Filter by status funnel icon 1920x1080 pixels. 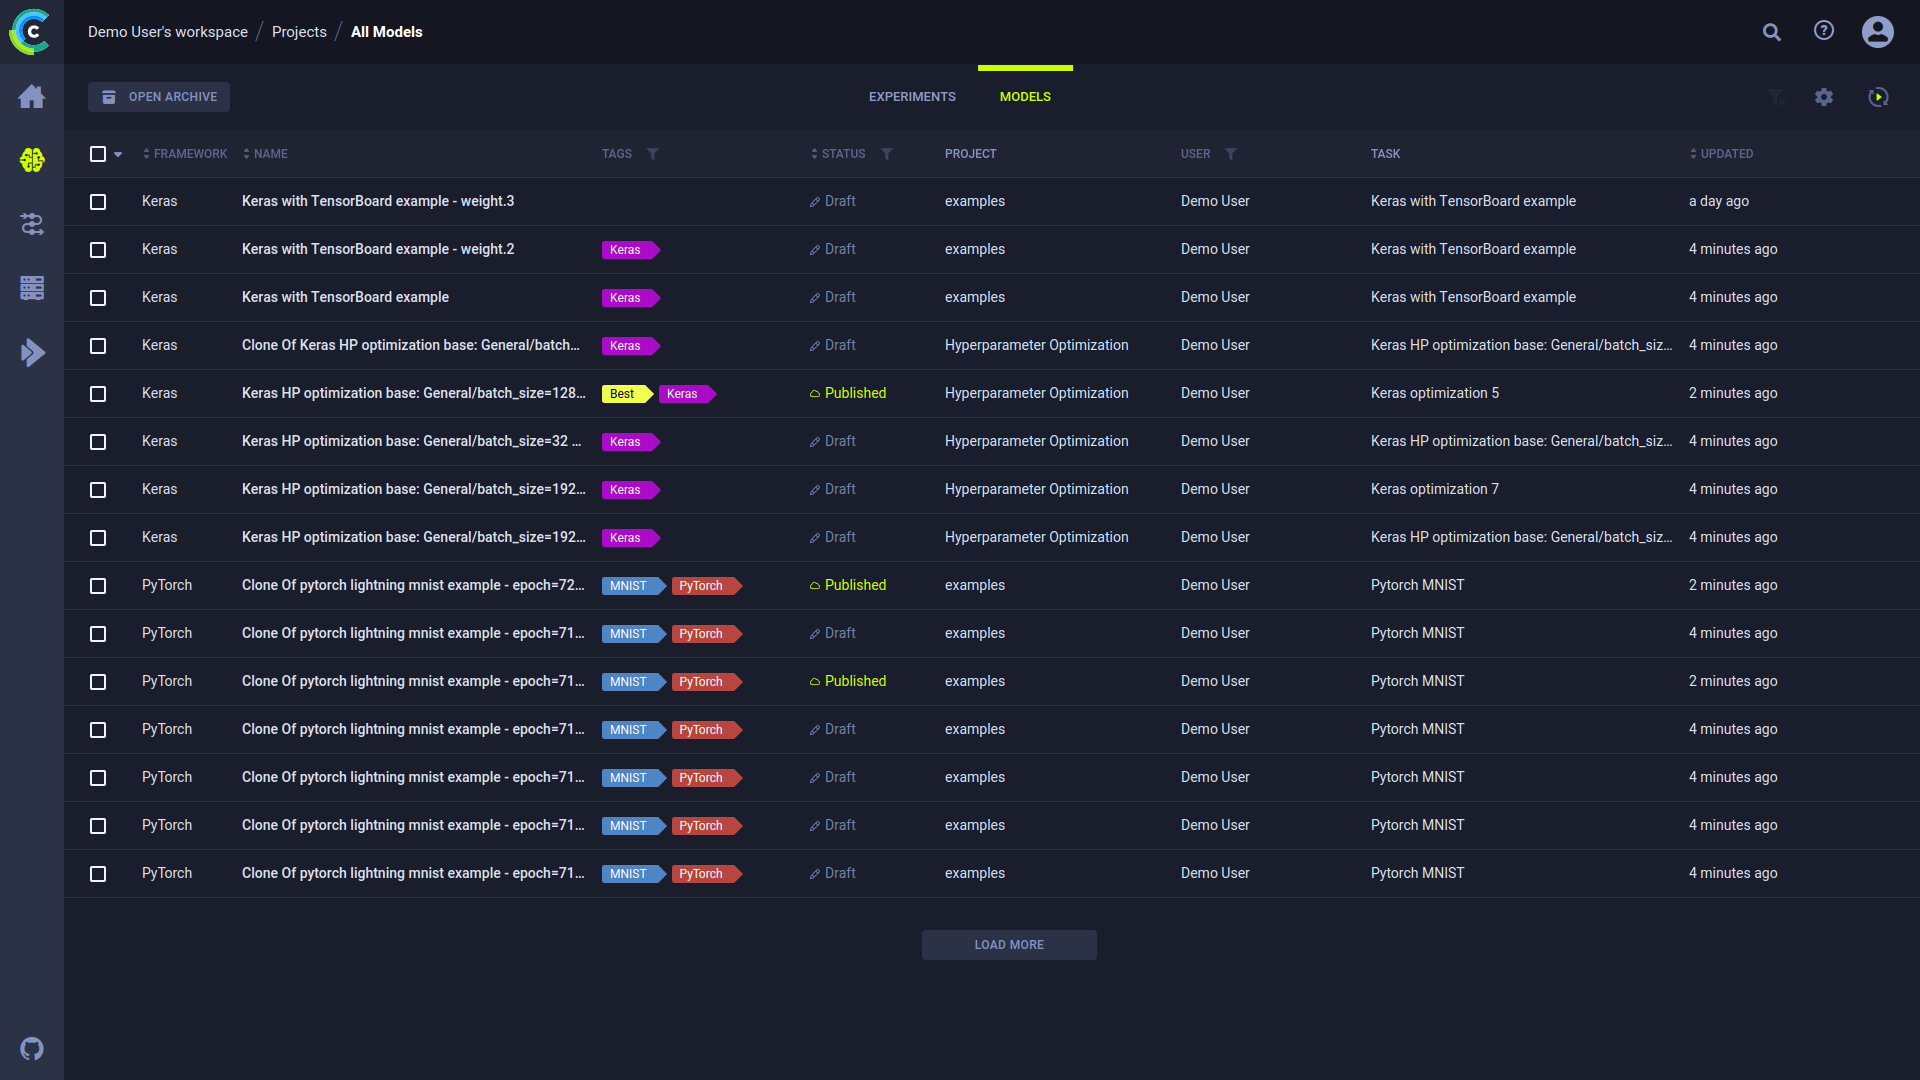(887, 154)
